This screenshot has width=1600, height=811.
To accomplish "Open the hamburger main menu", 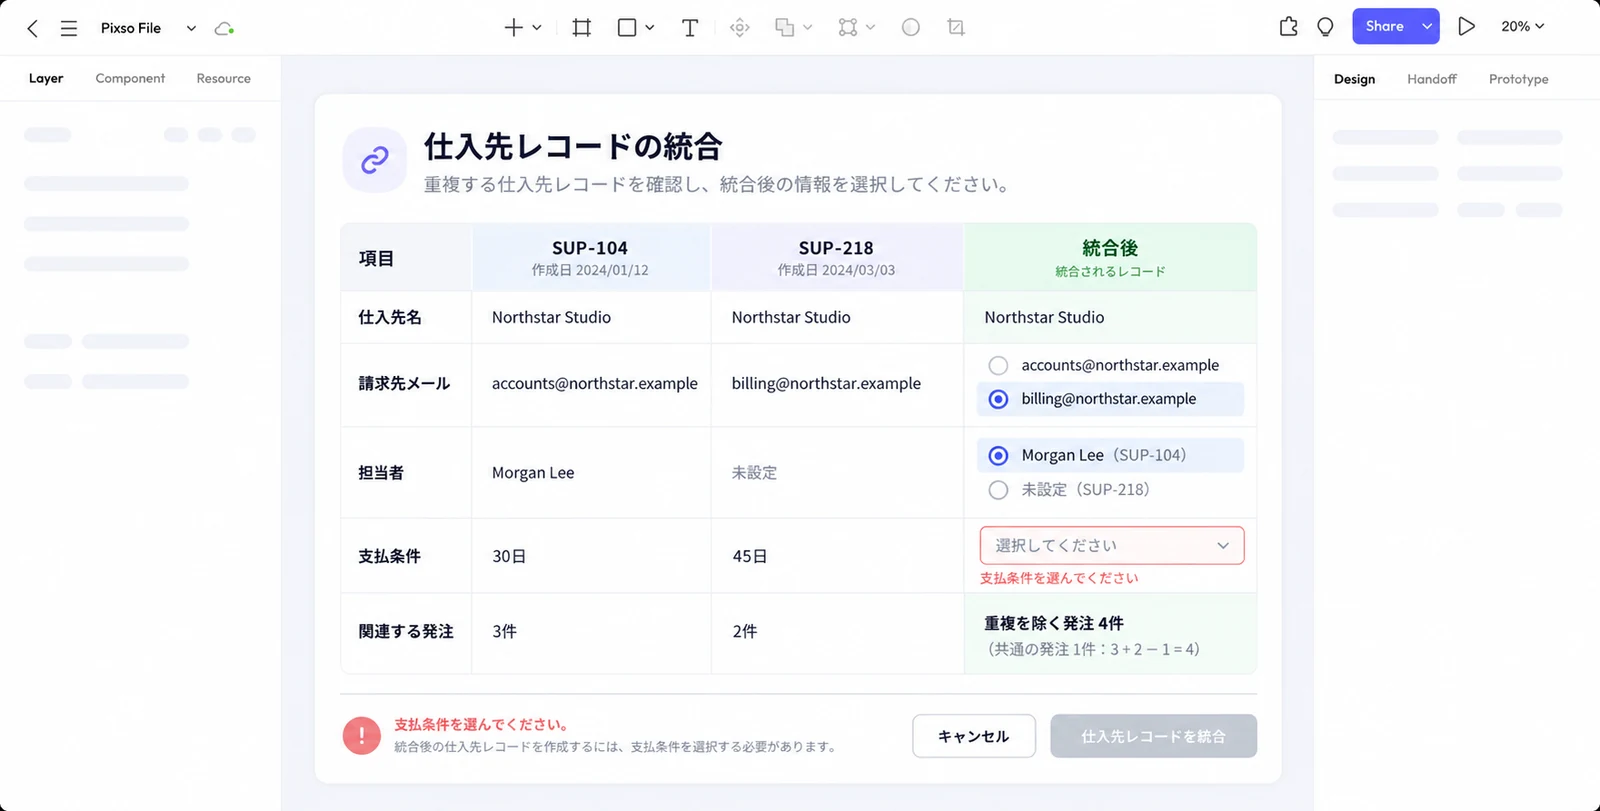I will click(x=69, y=28).
